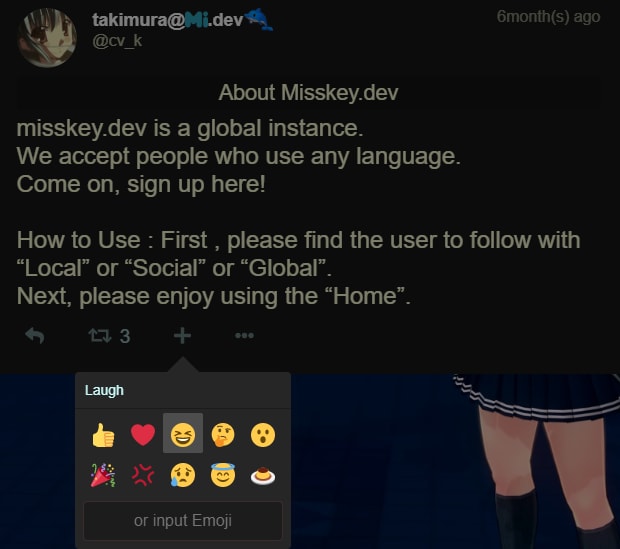React with the thumbs up emoji
Screen dimensions: 620x549
[x=103, y=434]
